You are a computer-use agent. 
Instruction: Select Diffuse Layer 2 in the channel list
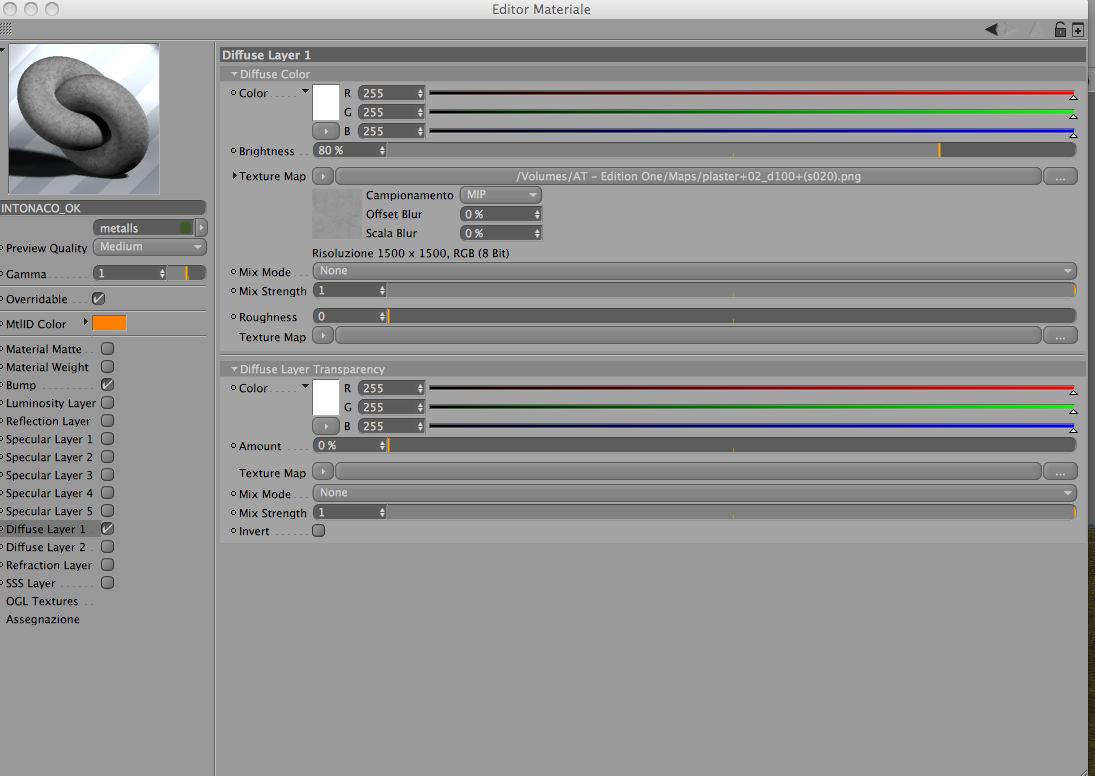(45, 547)
